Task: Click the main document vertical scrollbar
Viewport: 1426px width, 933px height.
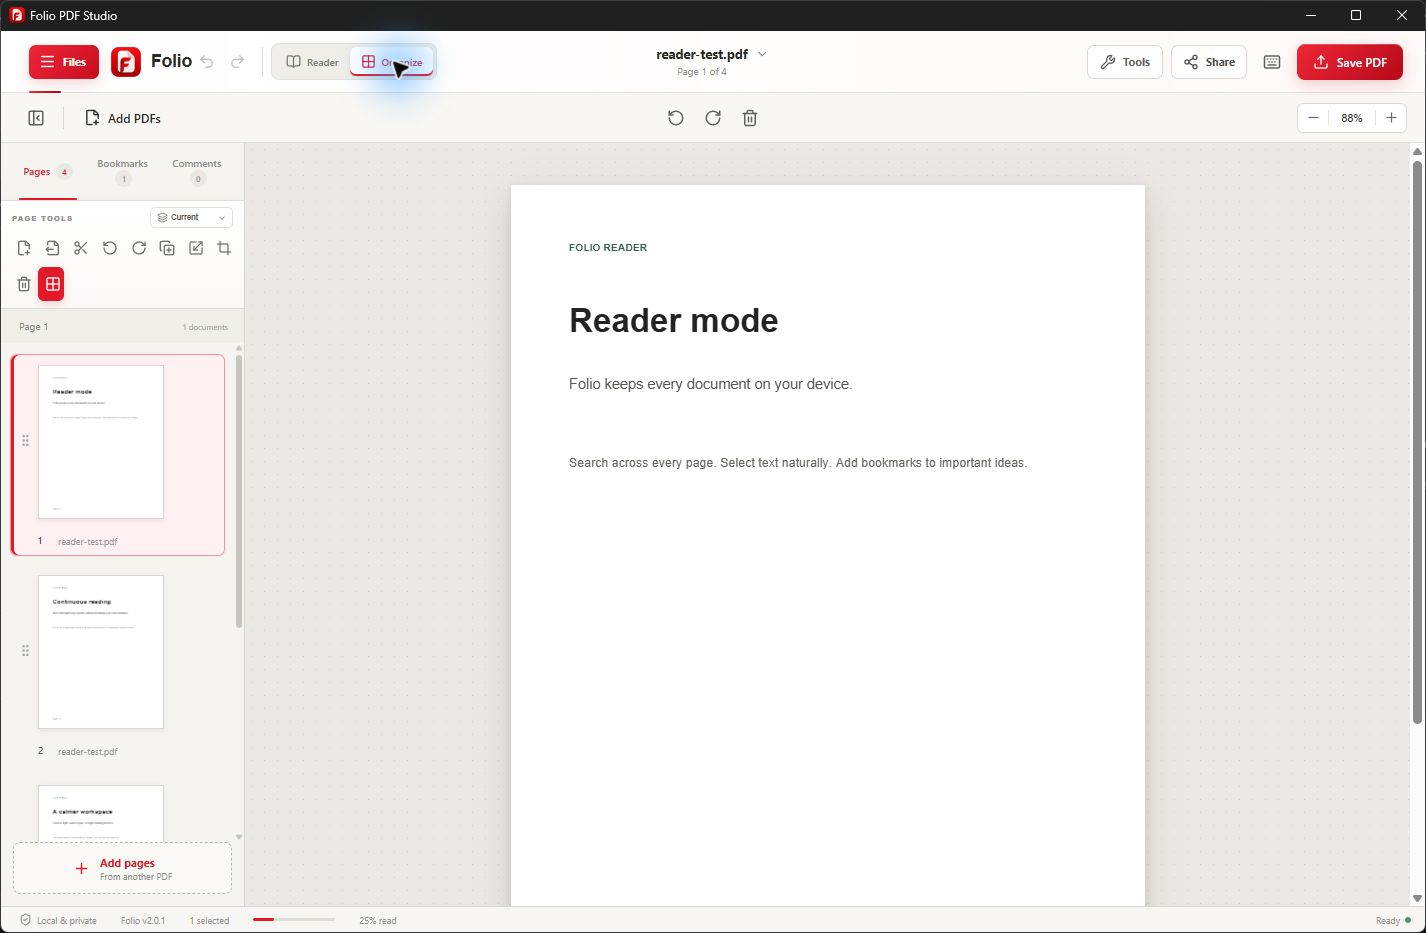Action: click(x=1417, y=442)
